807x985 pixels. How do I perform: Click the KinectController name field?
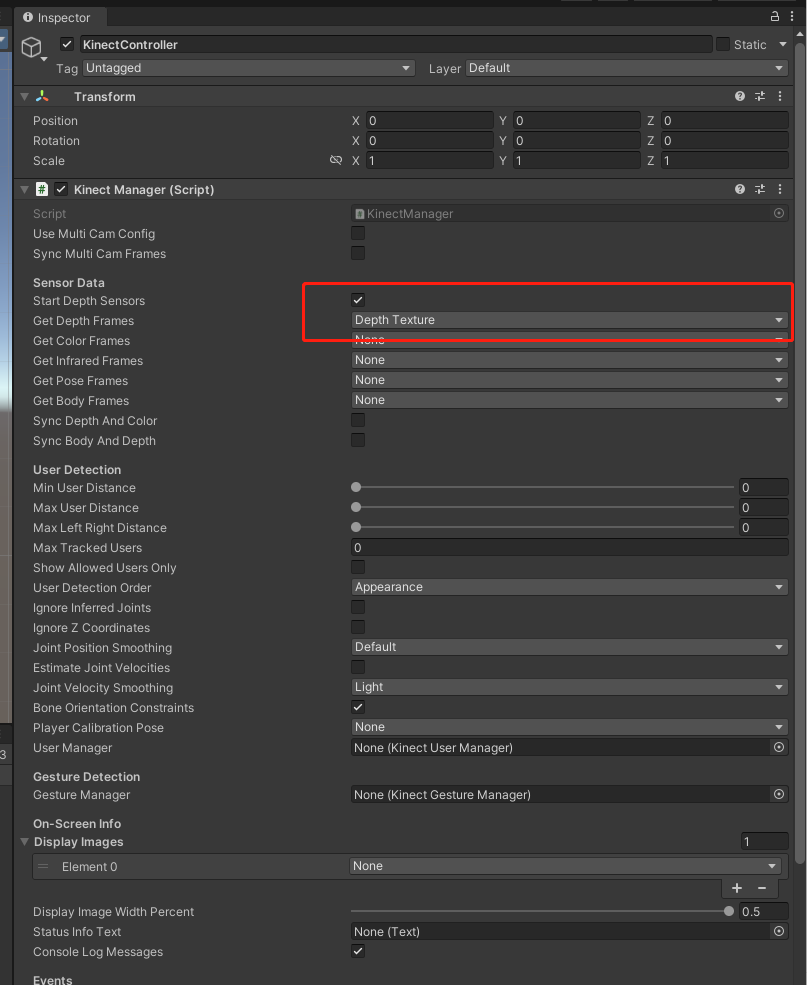click(x=396, y=44)
